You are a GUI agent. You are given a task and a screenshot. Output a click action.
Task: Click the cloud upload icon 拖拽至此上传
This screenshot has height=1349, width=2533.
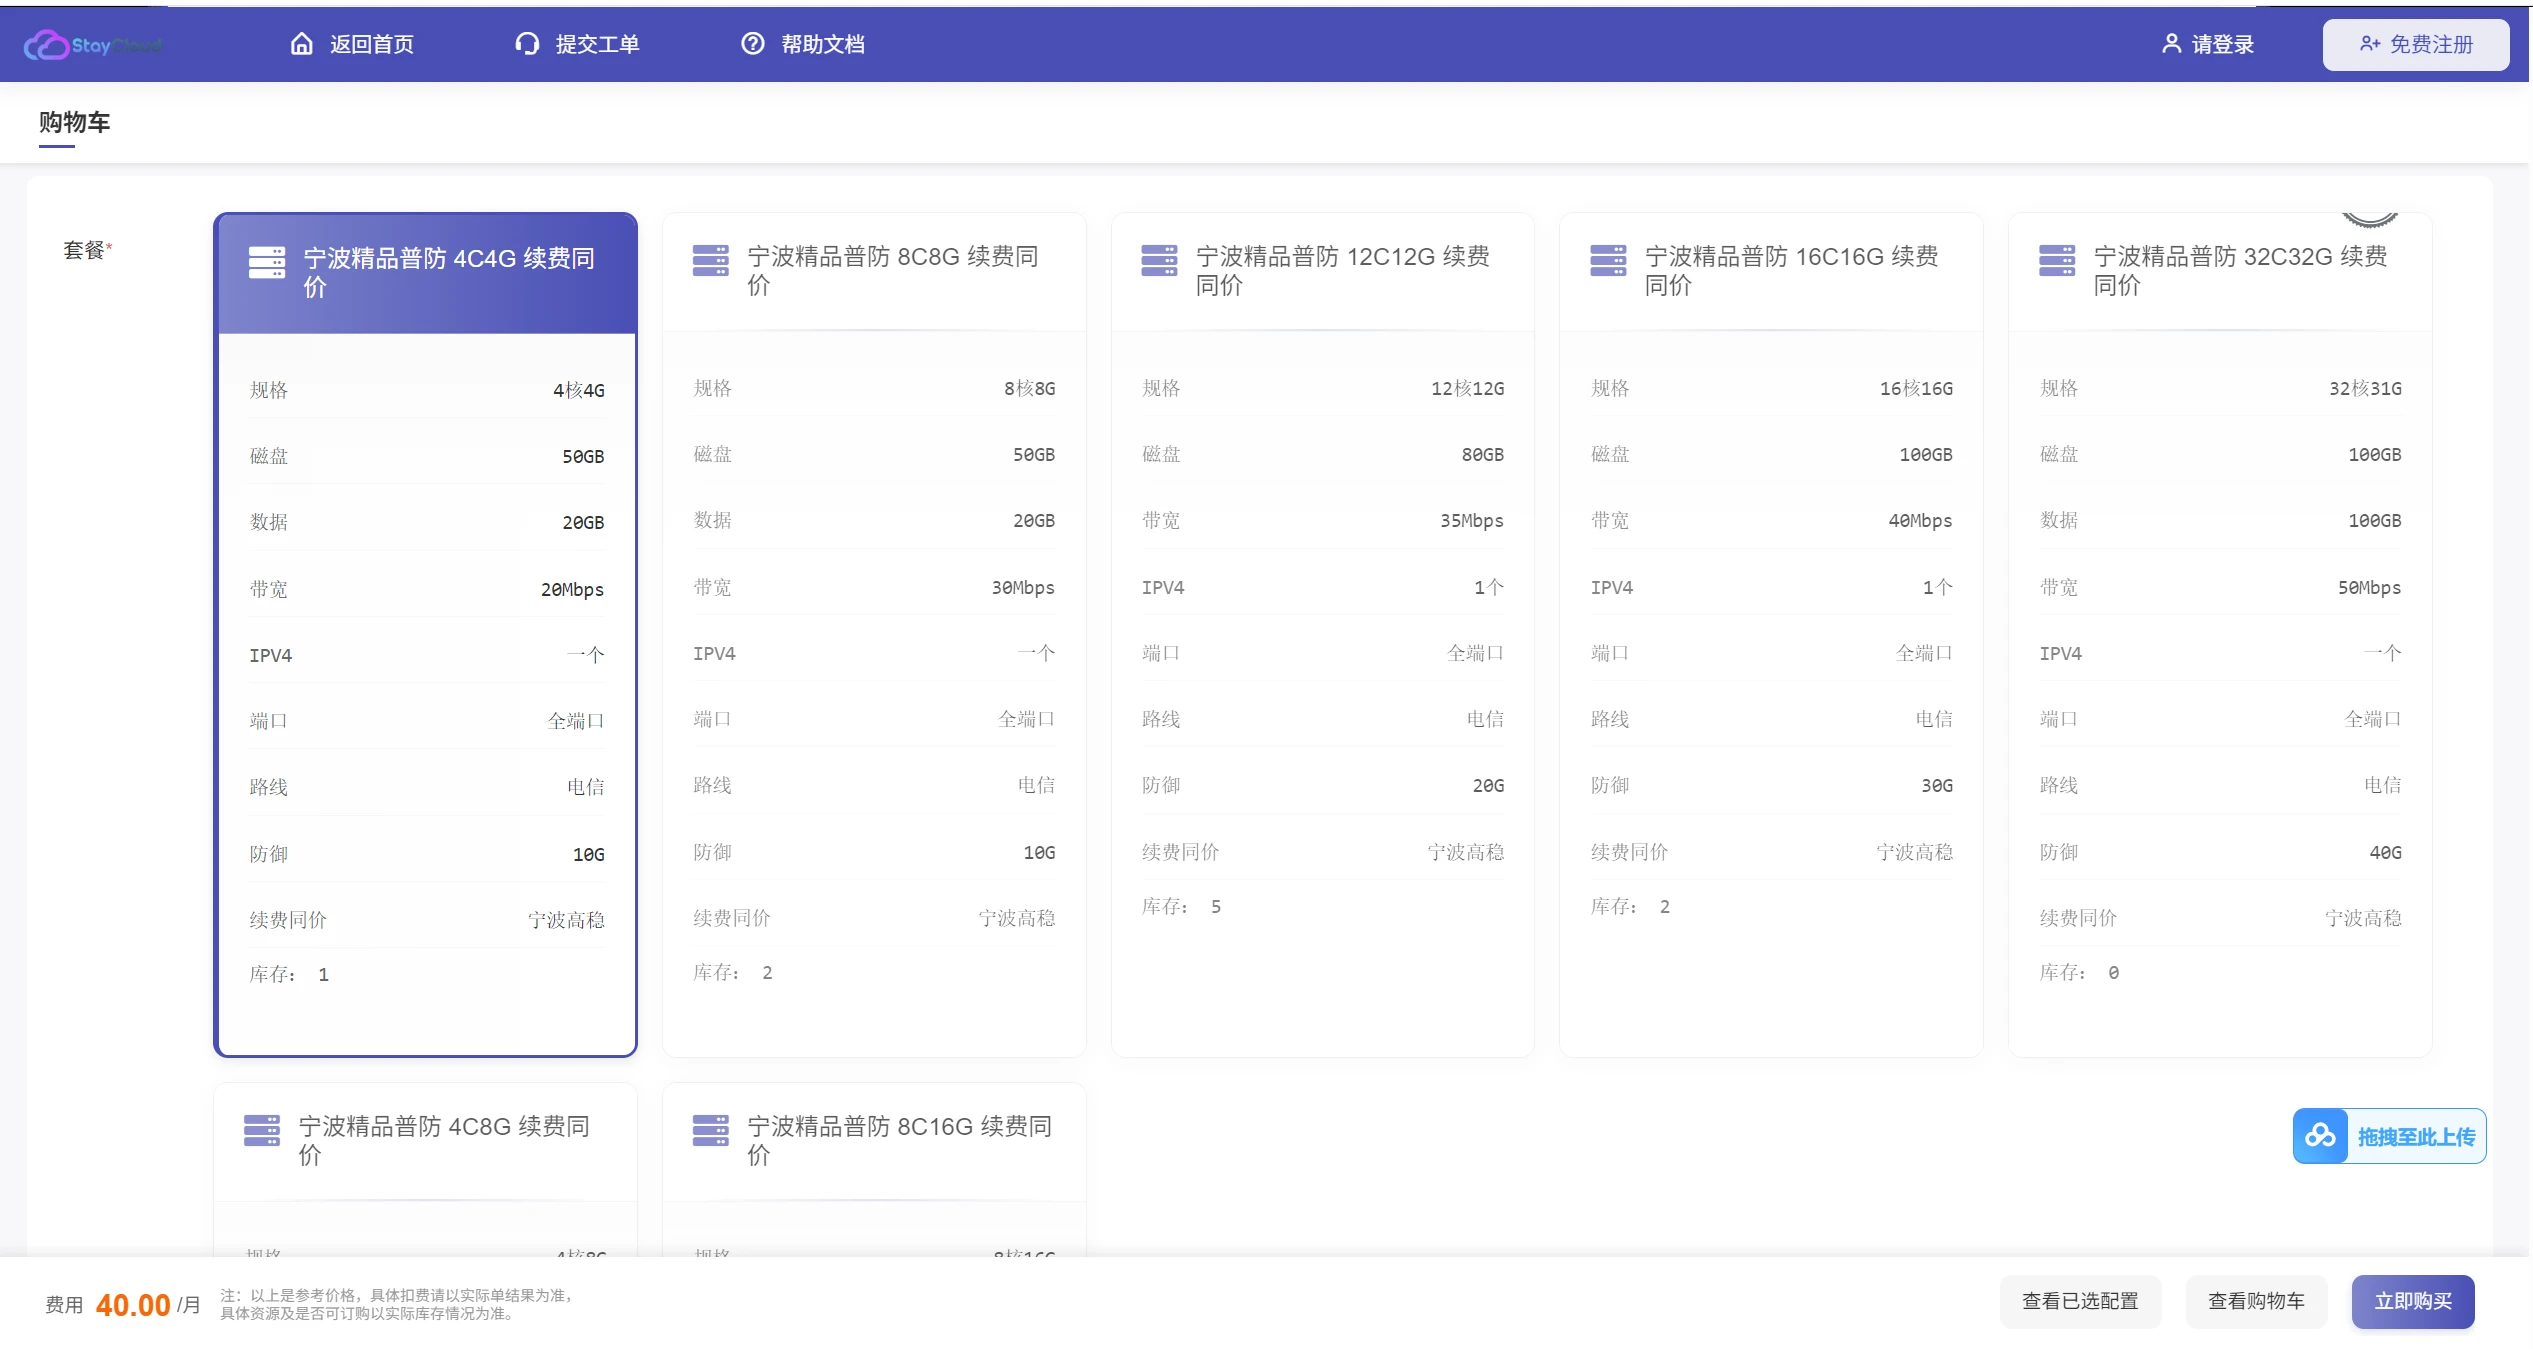pyautogui.click(x=2320, y=1136)
